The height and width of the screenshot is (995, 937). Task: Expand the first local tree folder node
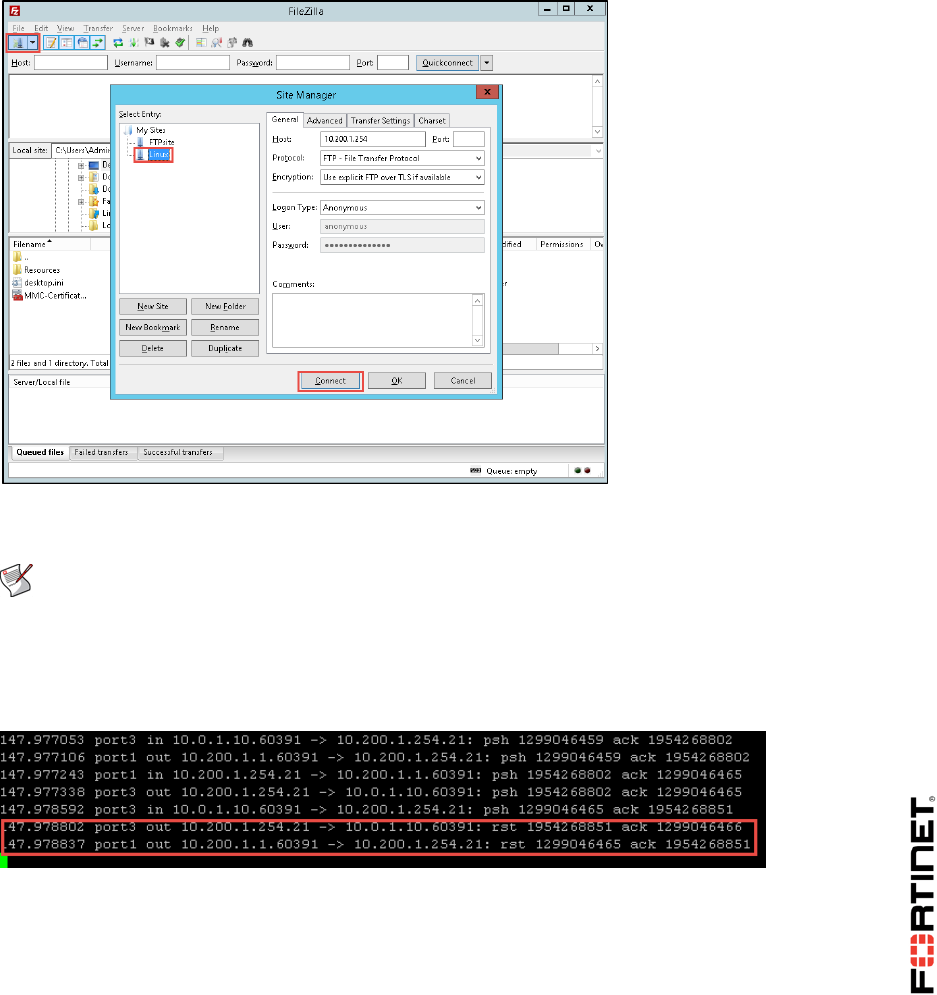81,166
